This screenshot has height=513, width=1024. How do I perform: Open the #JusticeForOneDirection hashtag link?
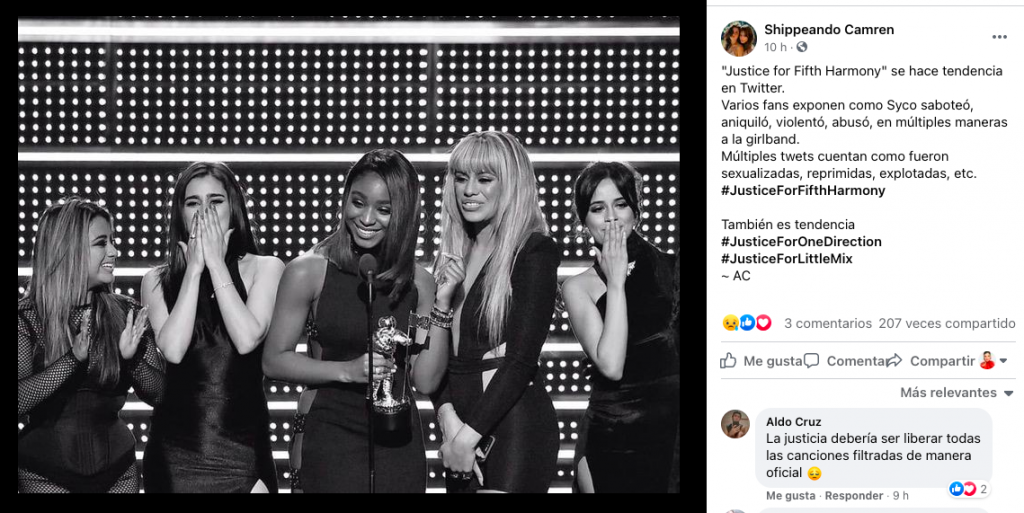click(x=801, y=241)
